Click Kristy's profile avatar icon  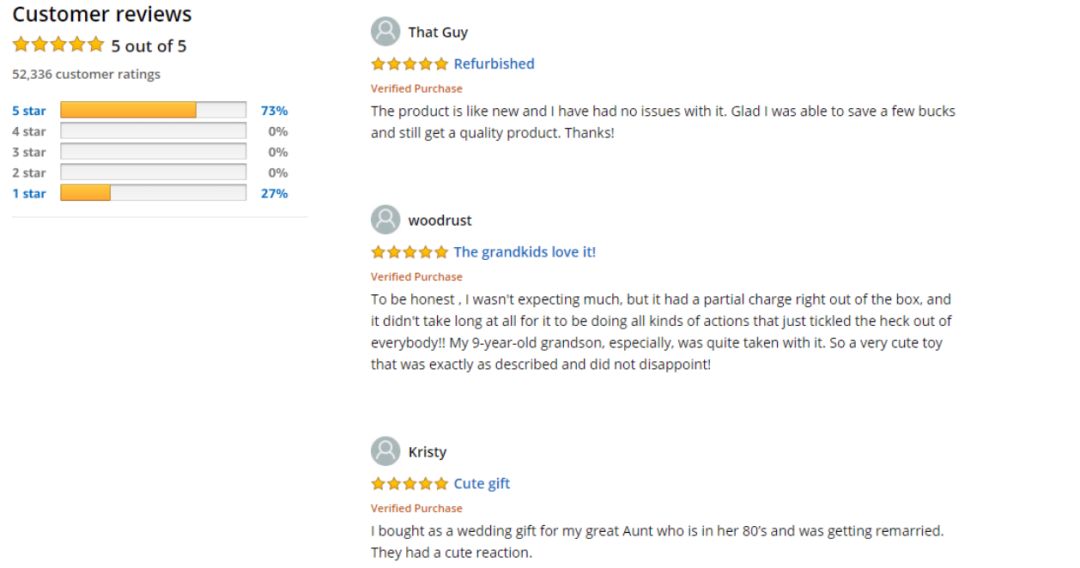coord(385,451)
